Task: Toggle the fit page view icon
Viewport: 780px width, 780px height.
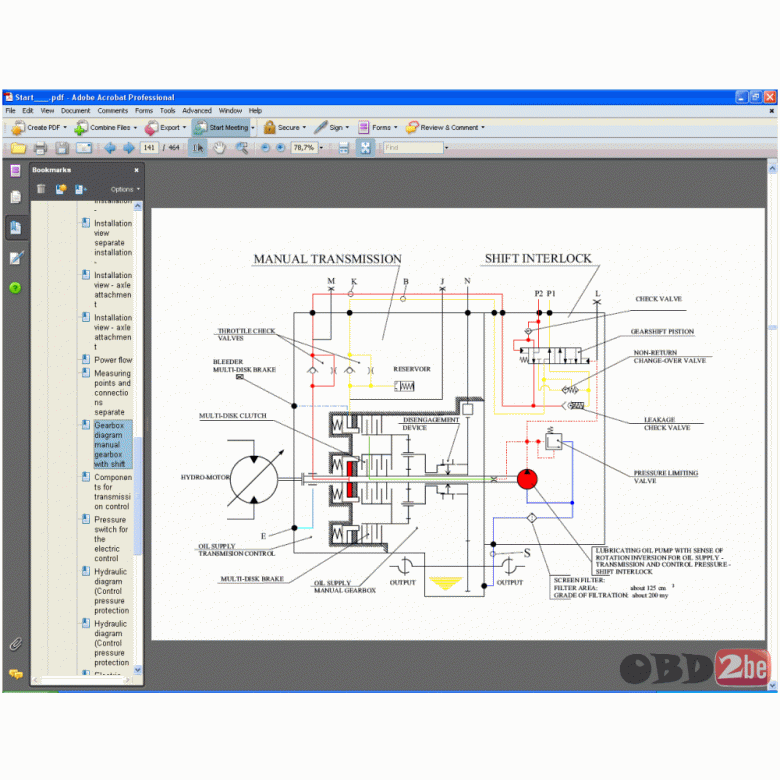Action: [x=366, y=148]
